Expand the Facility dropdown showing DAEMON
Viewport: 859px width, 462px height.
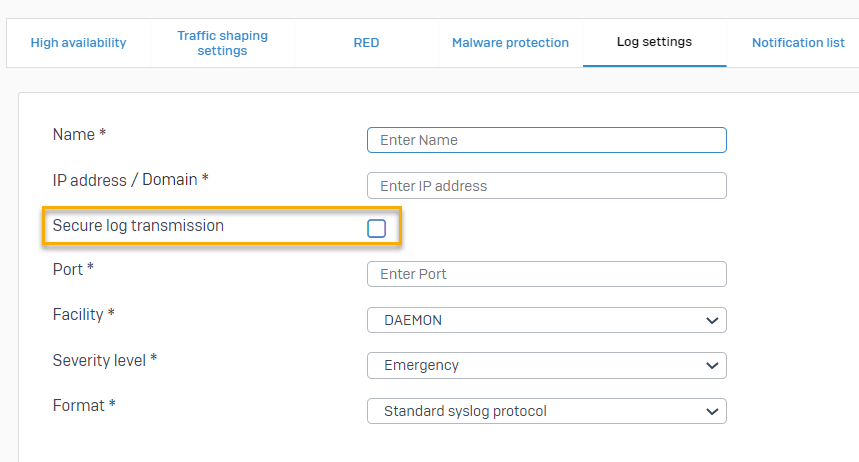(x=547, y=320)
